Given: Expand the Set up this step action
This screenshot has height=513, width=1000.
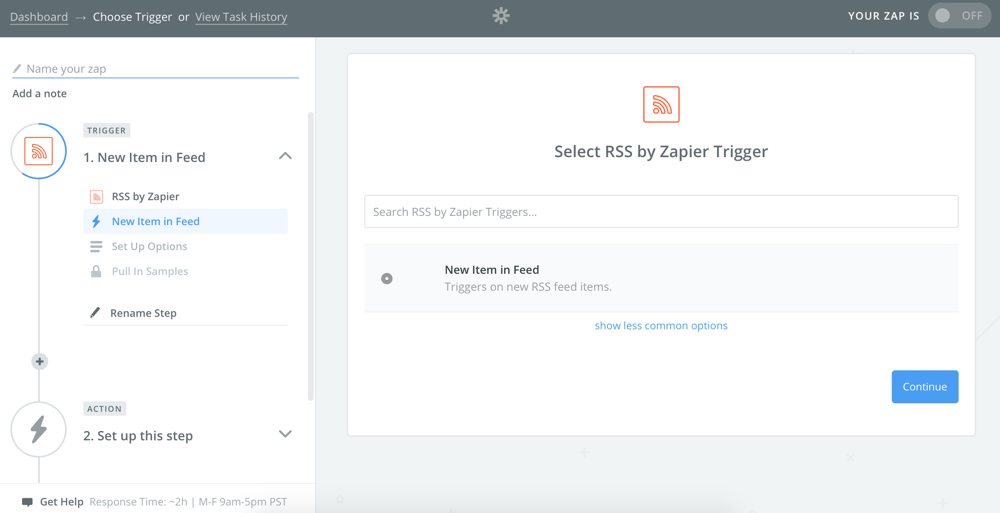Looking at the screenshot, I should coord(285,434).
